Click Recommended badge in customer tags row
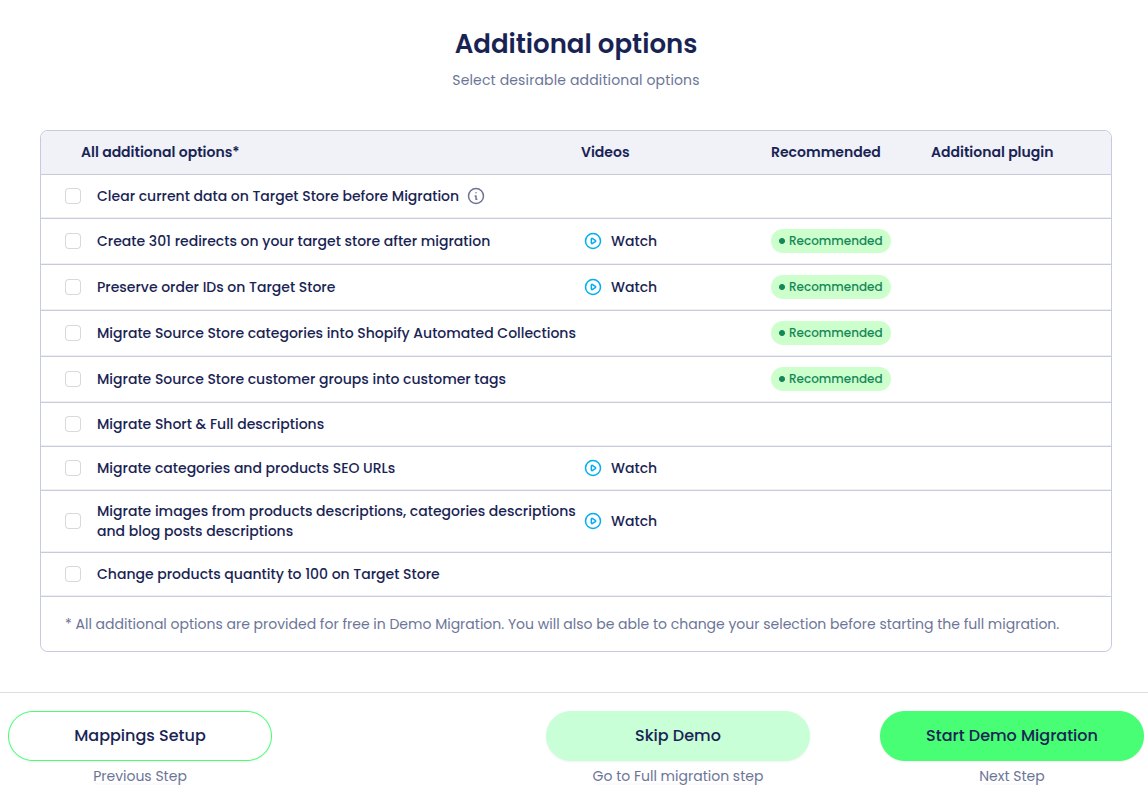 pyautogui.click(x=830, y=379)
